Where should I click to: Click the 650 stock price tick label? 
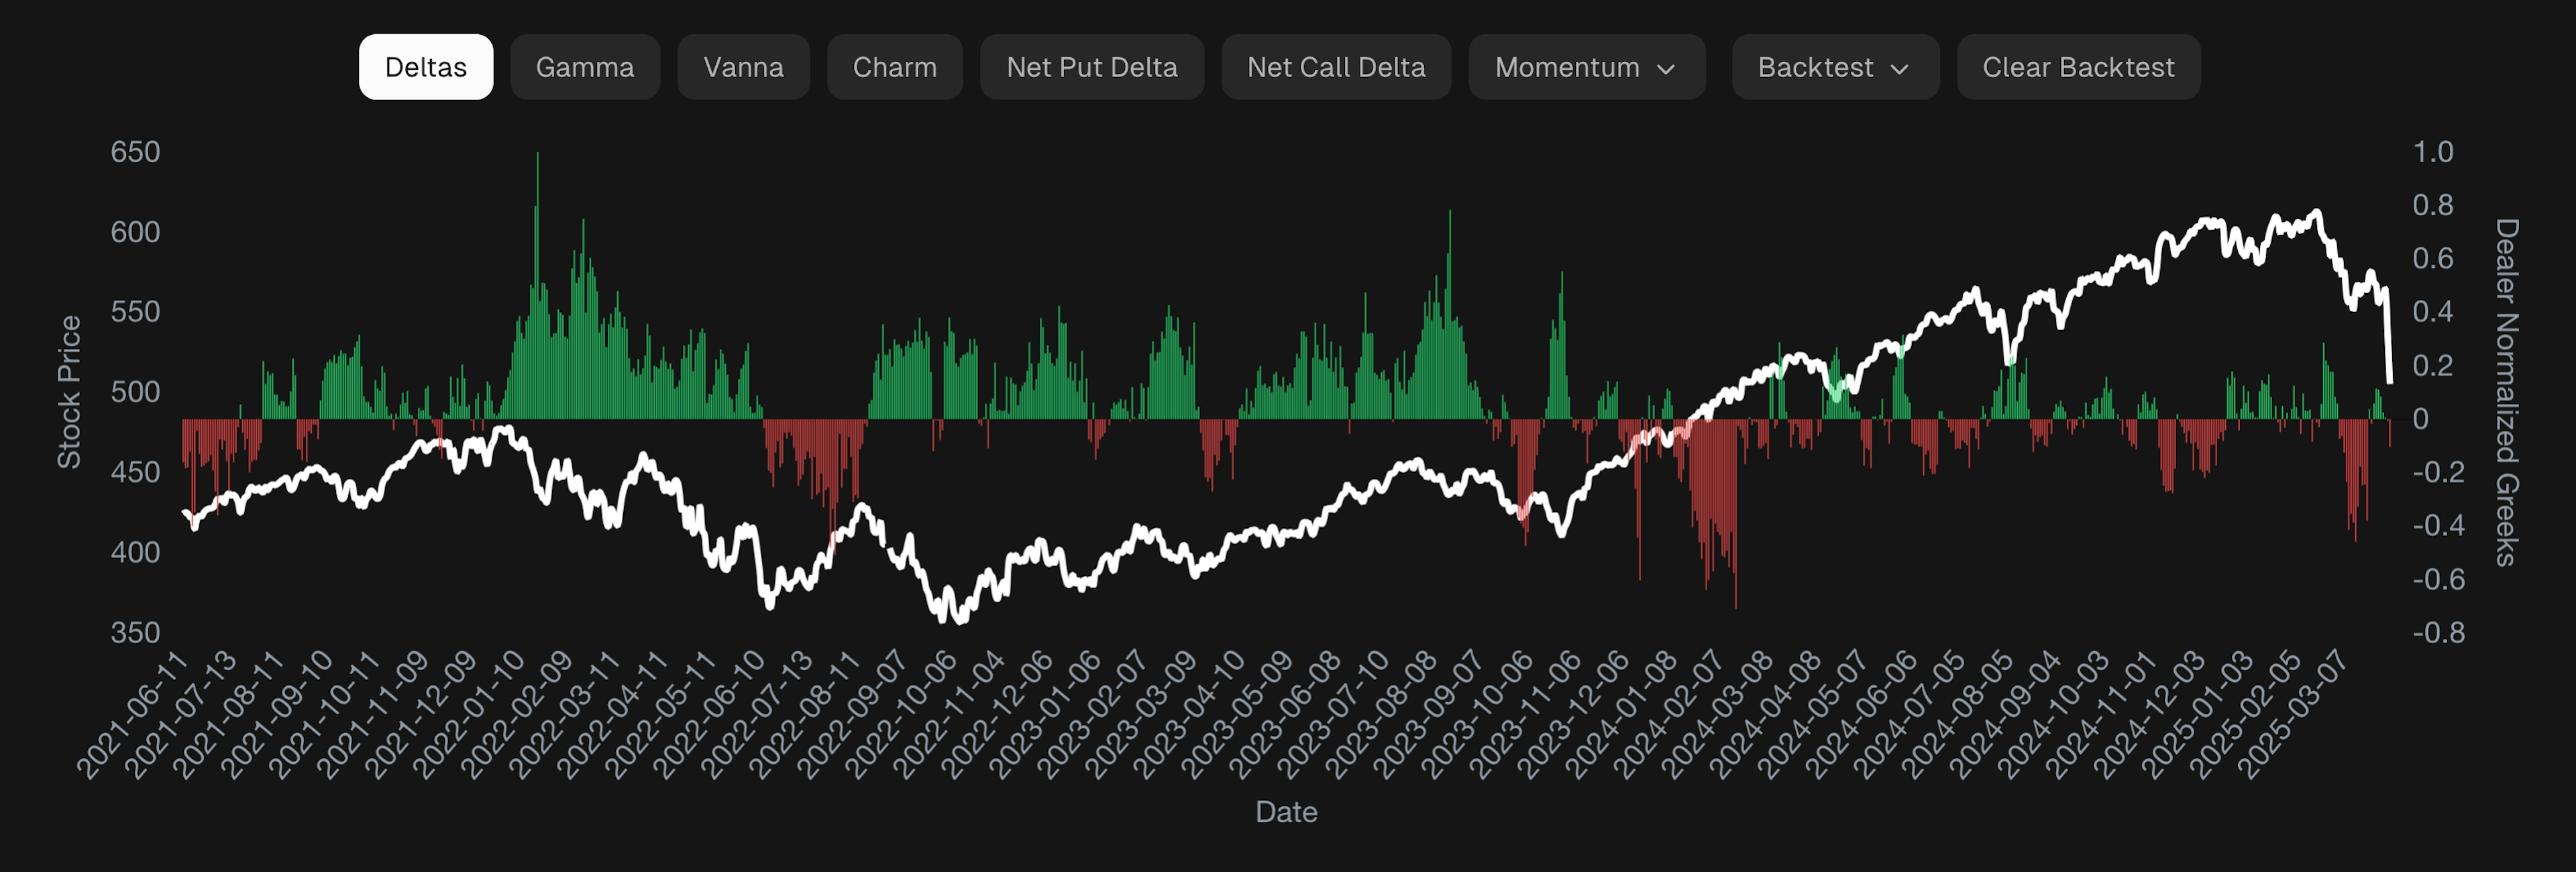pyautogui.click(x=135, y=152)
